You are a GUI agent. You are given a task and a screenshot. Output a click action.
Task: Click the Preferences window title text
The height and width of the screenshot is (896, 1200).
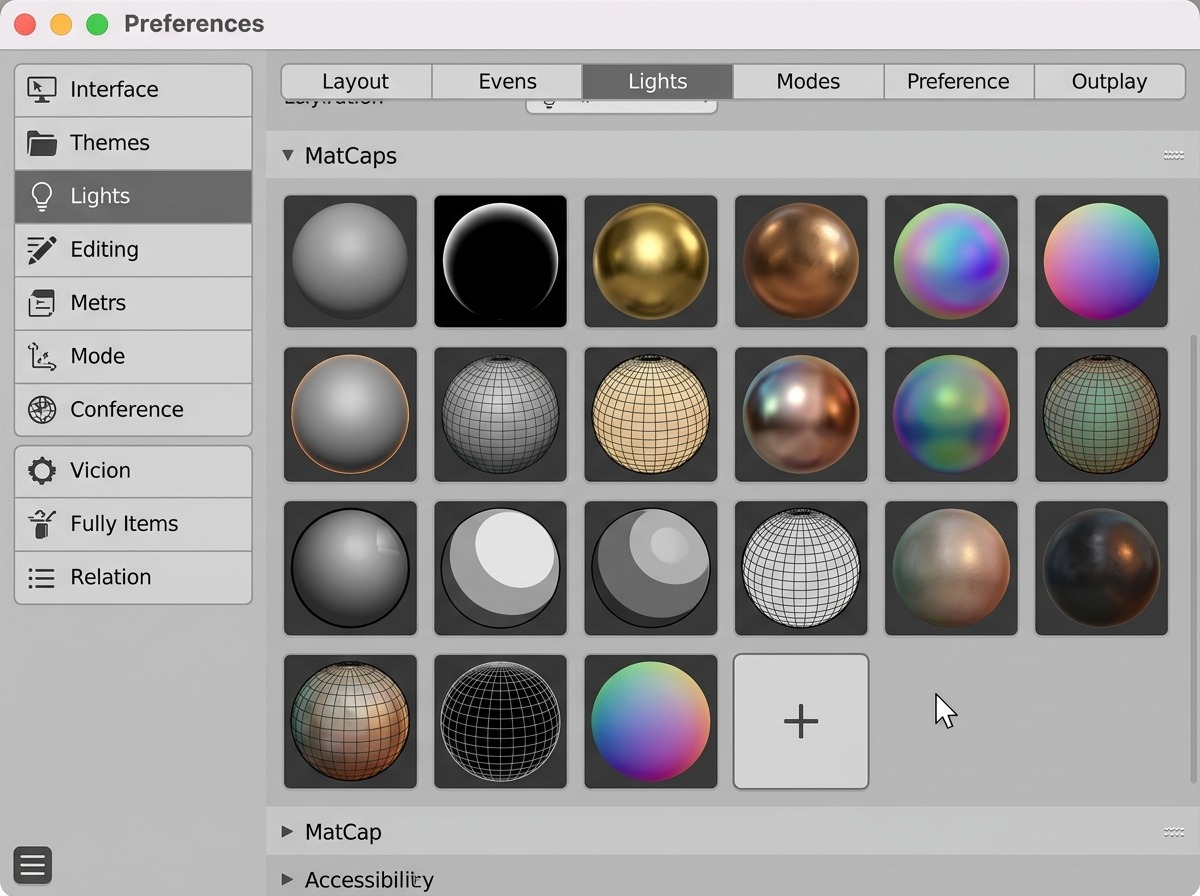[x=194, y=24]
